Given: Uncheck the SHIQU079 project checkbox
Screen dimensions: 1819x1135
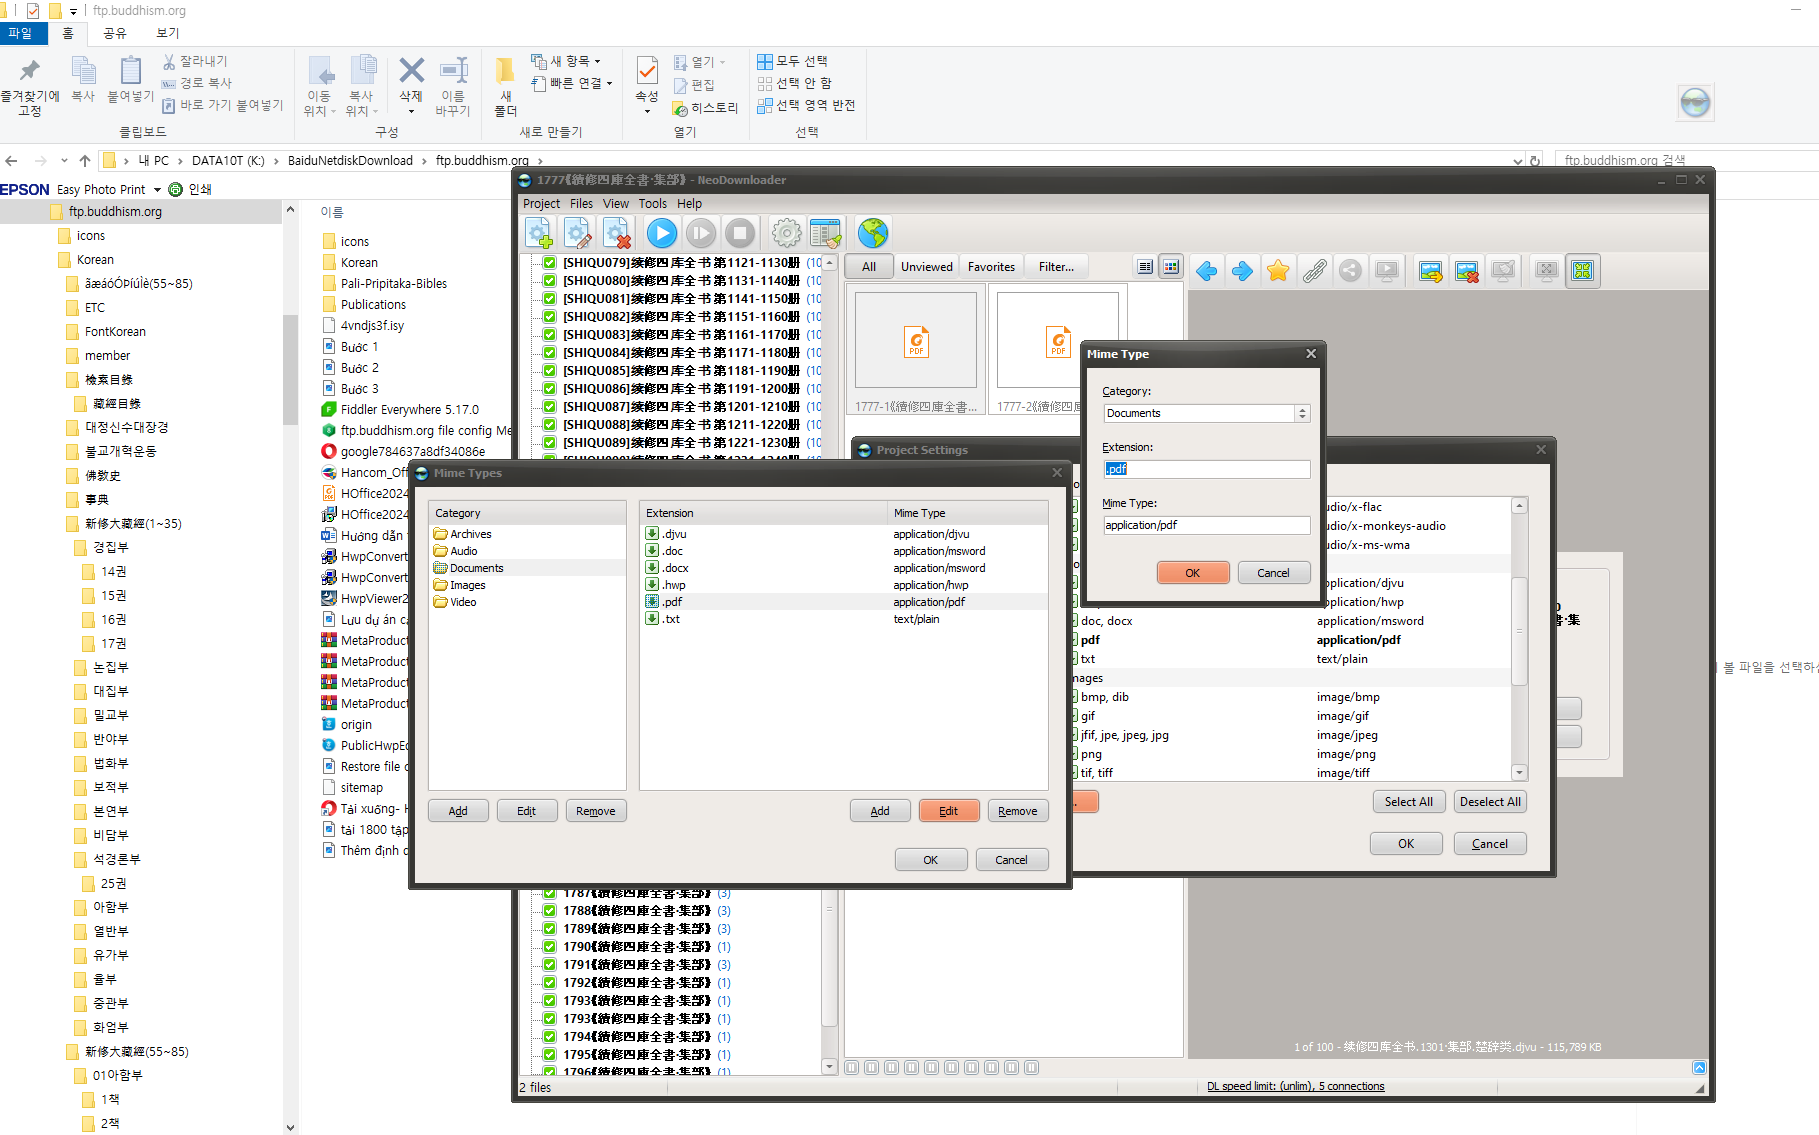Looking at the screenshot, I should pyautogui.click(x=549, y=263).
